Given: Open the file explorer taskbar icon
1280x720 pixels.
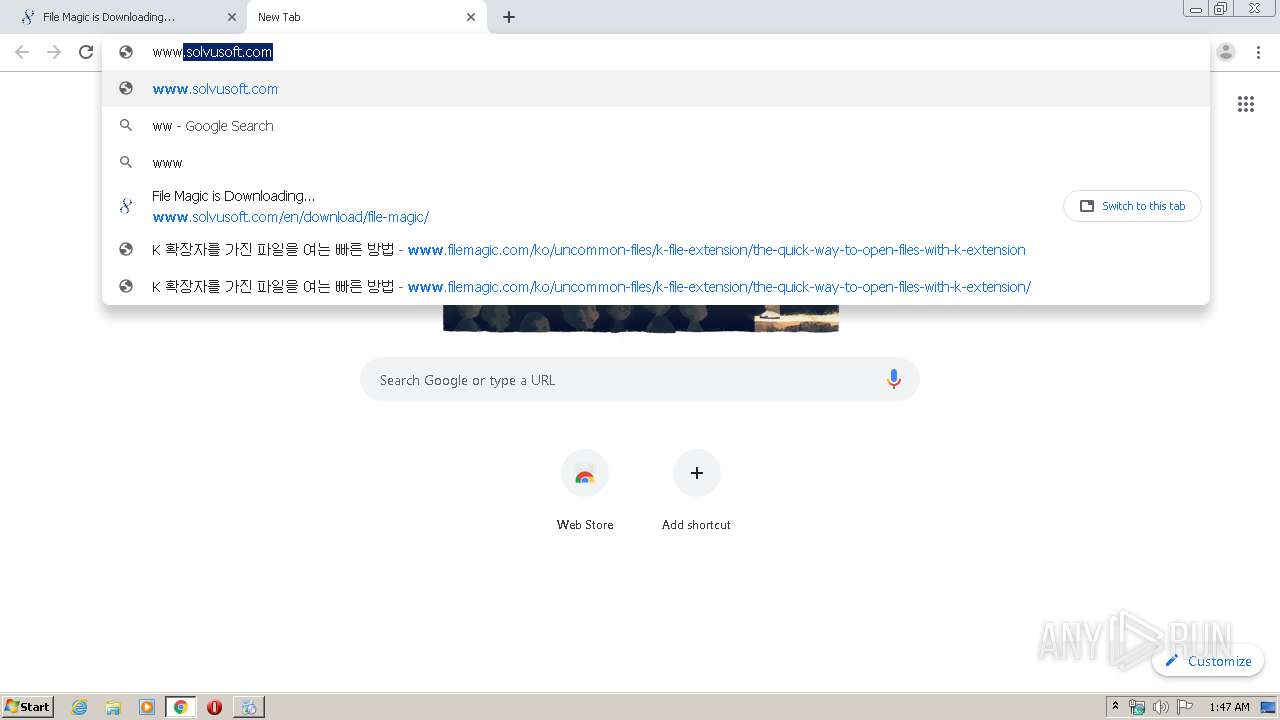Looking at the screenshot, I should 113,707.
